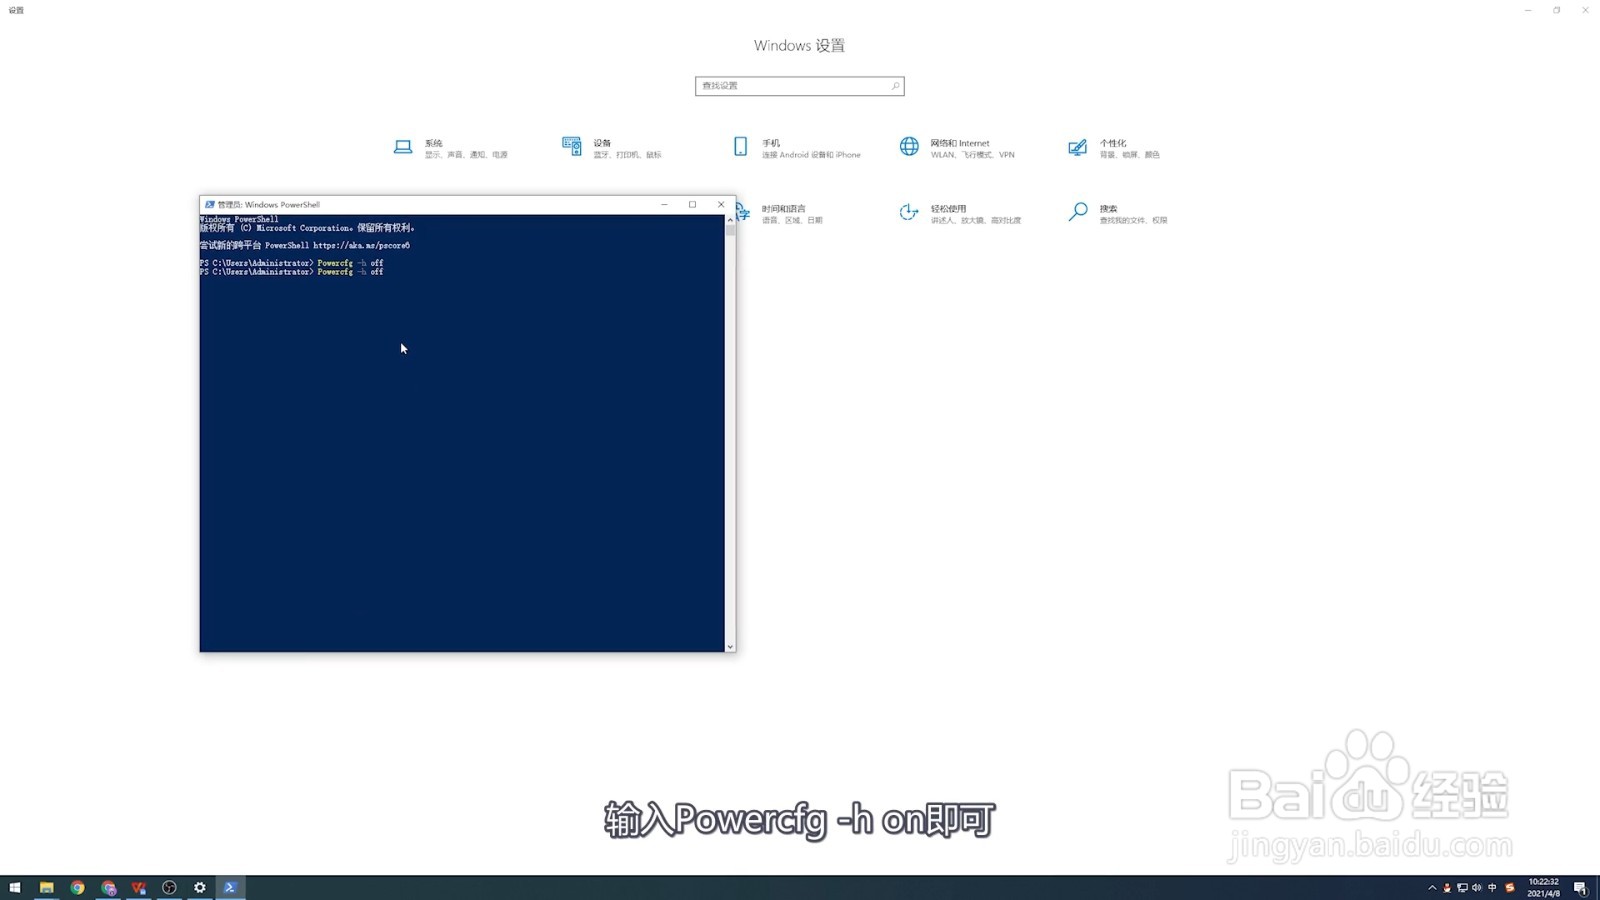Click the 时间和语言 settings label
The width and height of the screenshot is (1600, 900).
click(784, 209)
